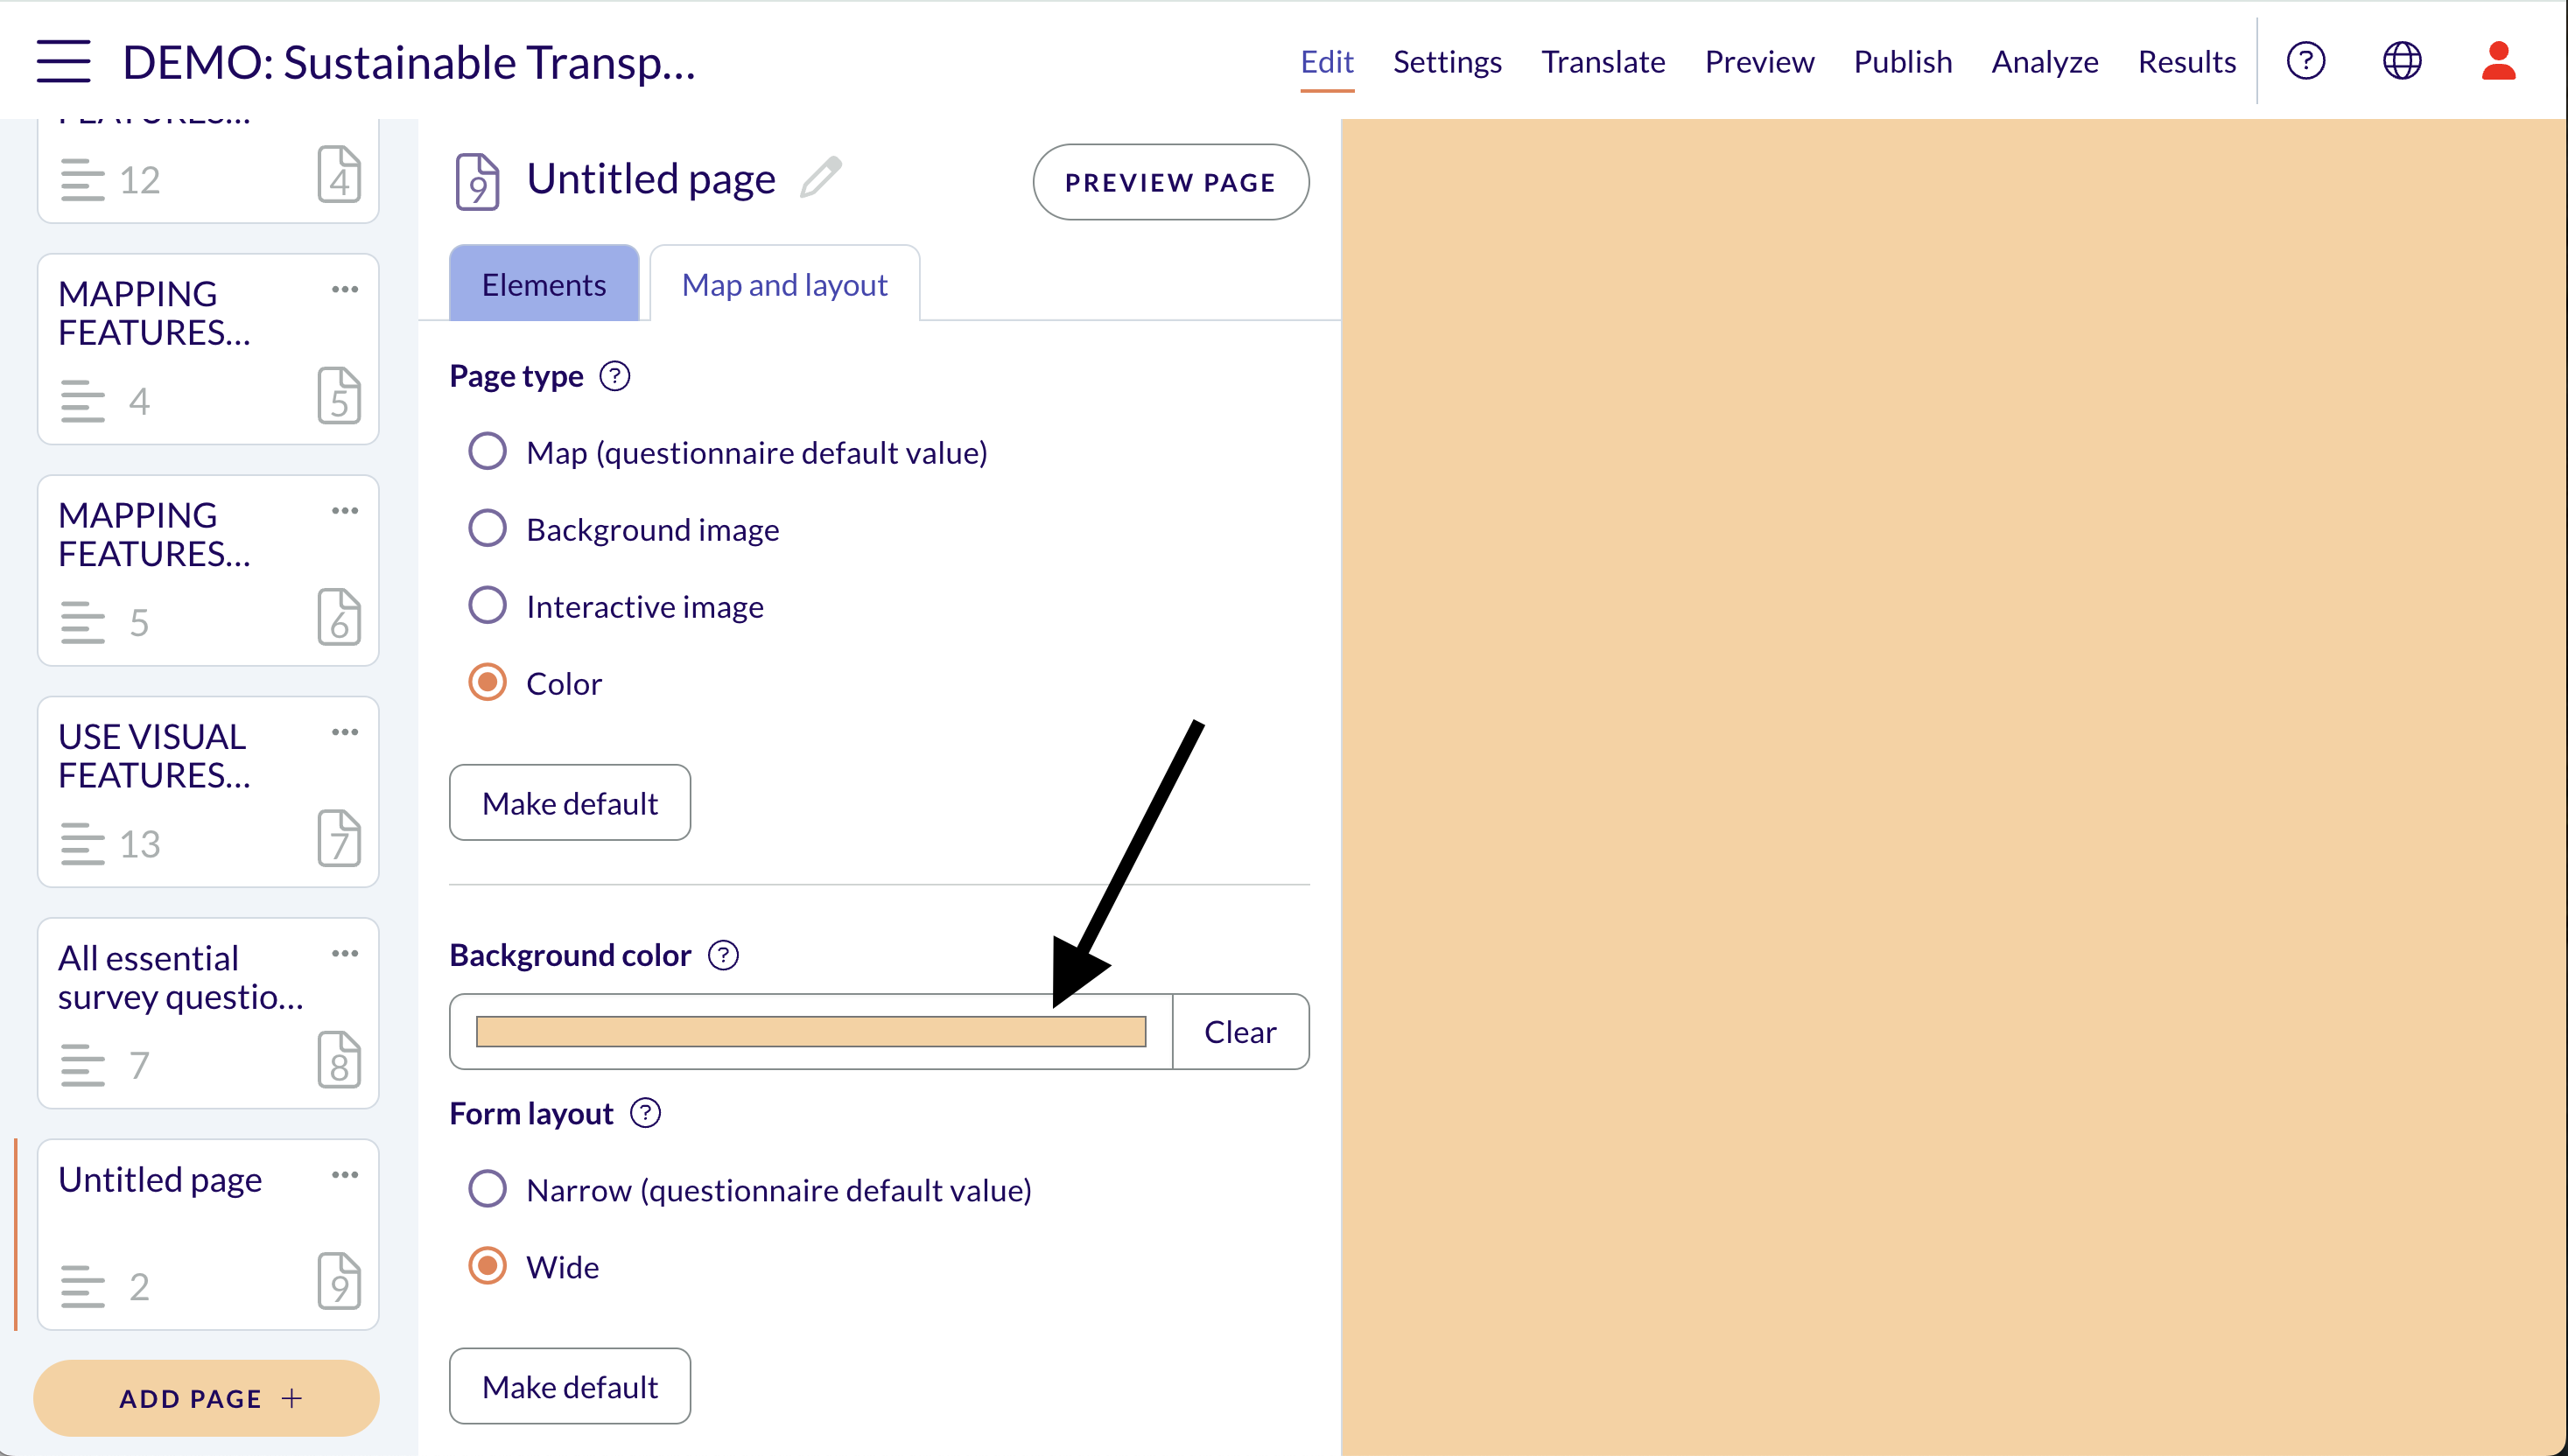This screenshot has height=1456, width=2568.
Task: Click page 5 icon in sidebar card
Action: coord(339,396)
